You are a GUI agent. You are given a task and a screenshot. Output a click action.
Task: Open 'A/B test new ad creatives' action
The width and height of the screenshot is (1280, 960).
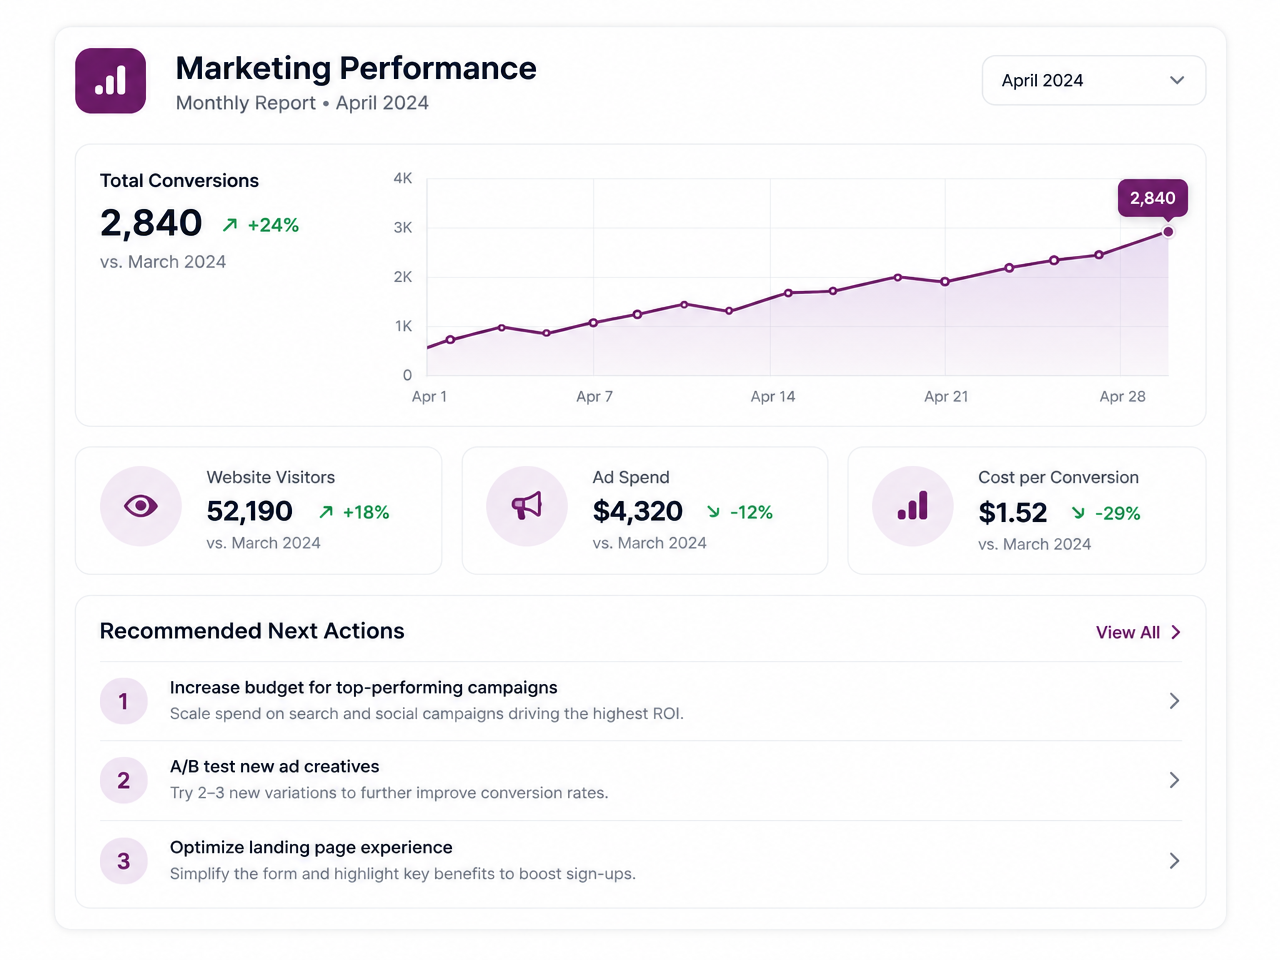click(640, 780)
